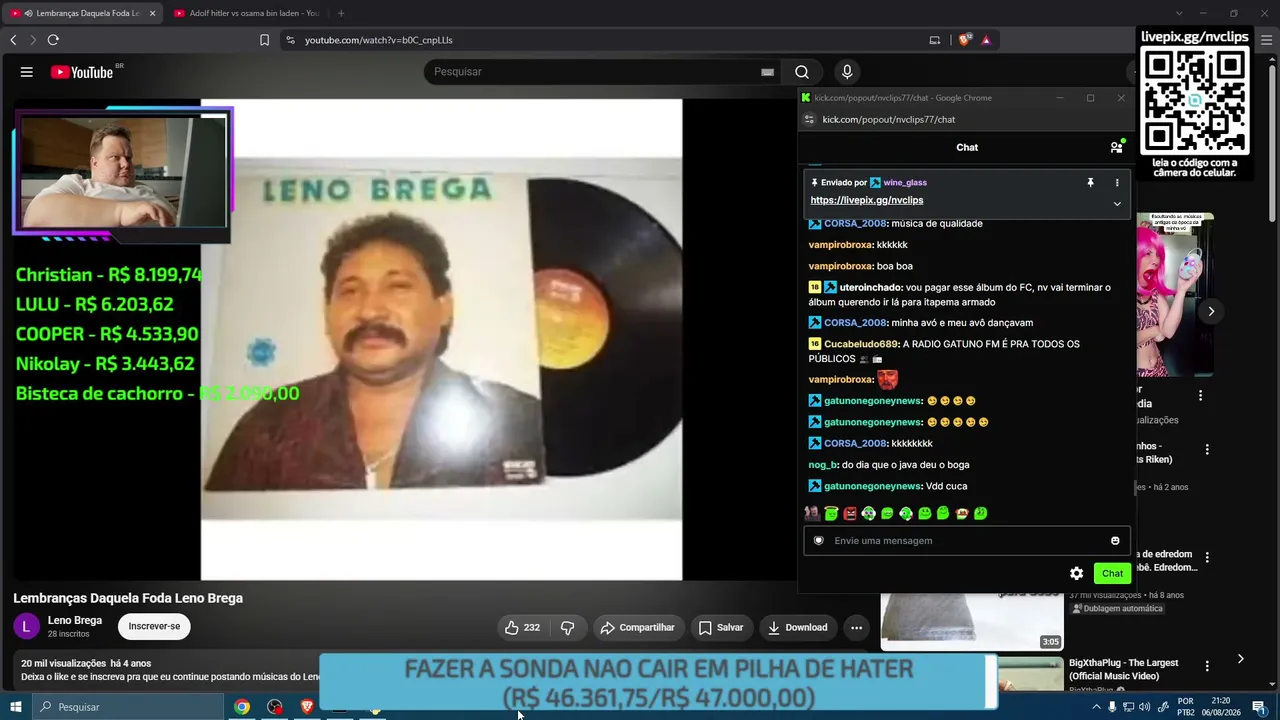Open the livepix.gg/nvclips pinned link
The height and width of the screenshot is (720, 1280).
867,200
